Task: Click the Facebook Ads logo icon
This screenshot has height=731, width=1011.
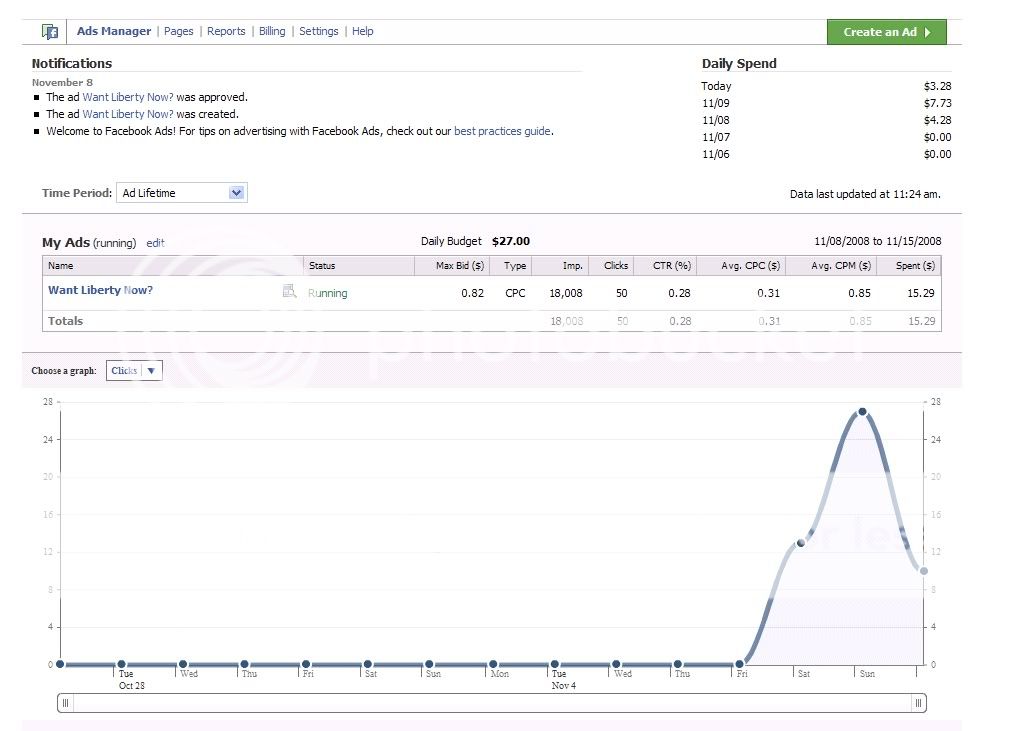Action: click(50, 32)
